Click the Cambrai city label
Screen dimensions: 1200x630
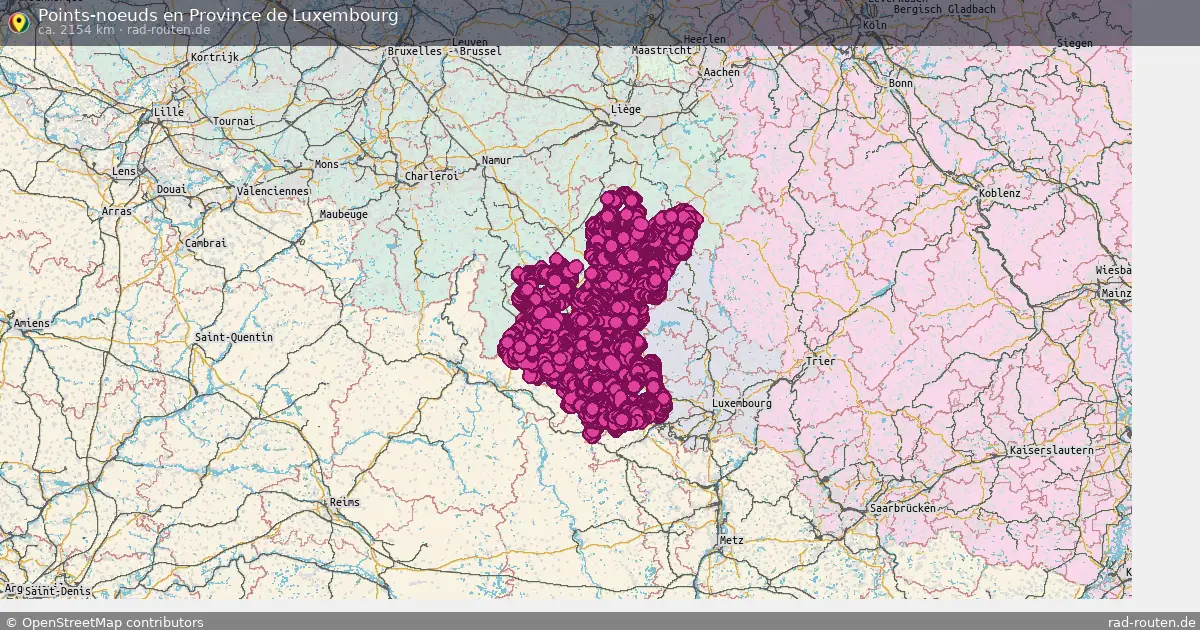(x=206, y=243)
